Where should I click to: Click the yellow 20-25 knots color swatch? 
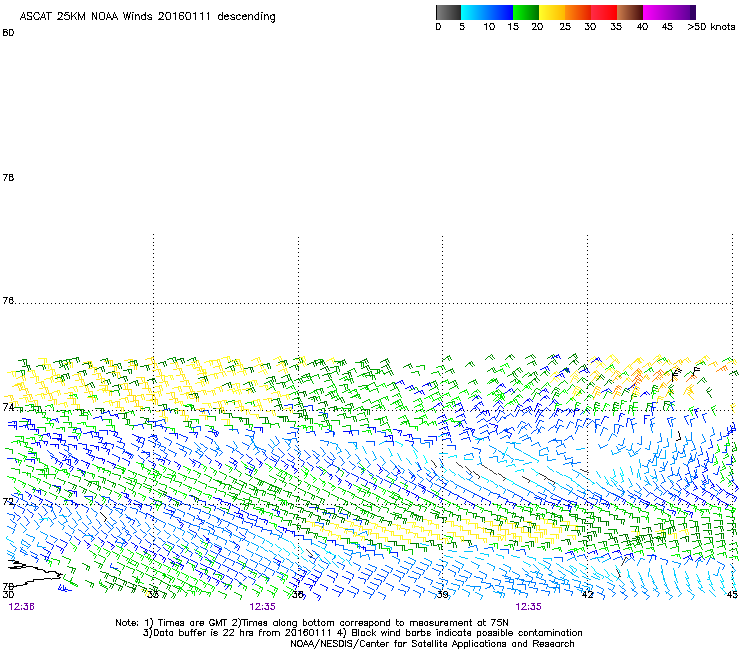click(x=552, y=12)
